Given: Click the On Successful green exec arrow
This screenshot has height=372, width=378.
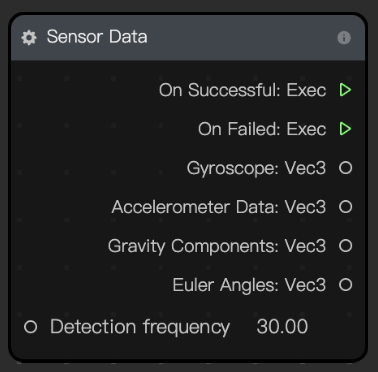Looking at the screenshot, I should (x=345, y=90).
